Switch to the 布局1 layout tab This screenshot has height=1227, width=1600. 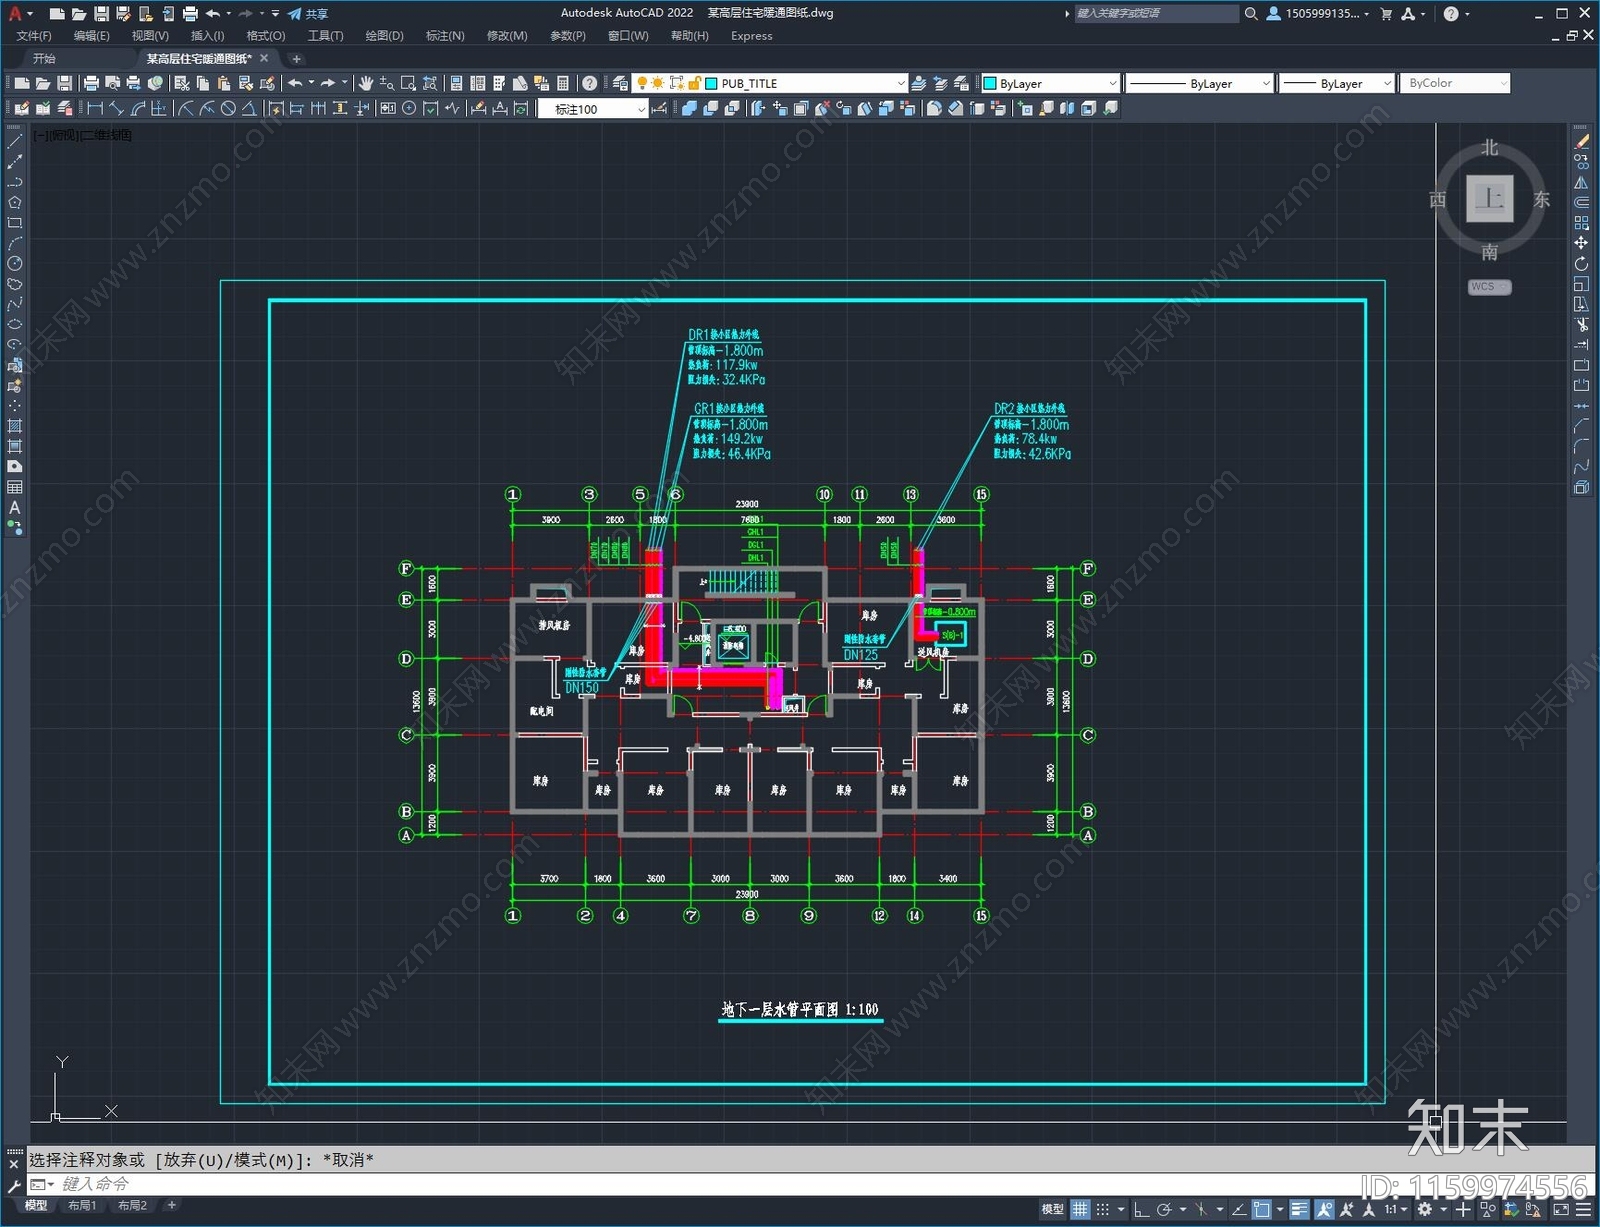point(82,1206)
